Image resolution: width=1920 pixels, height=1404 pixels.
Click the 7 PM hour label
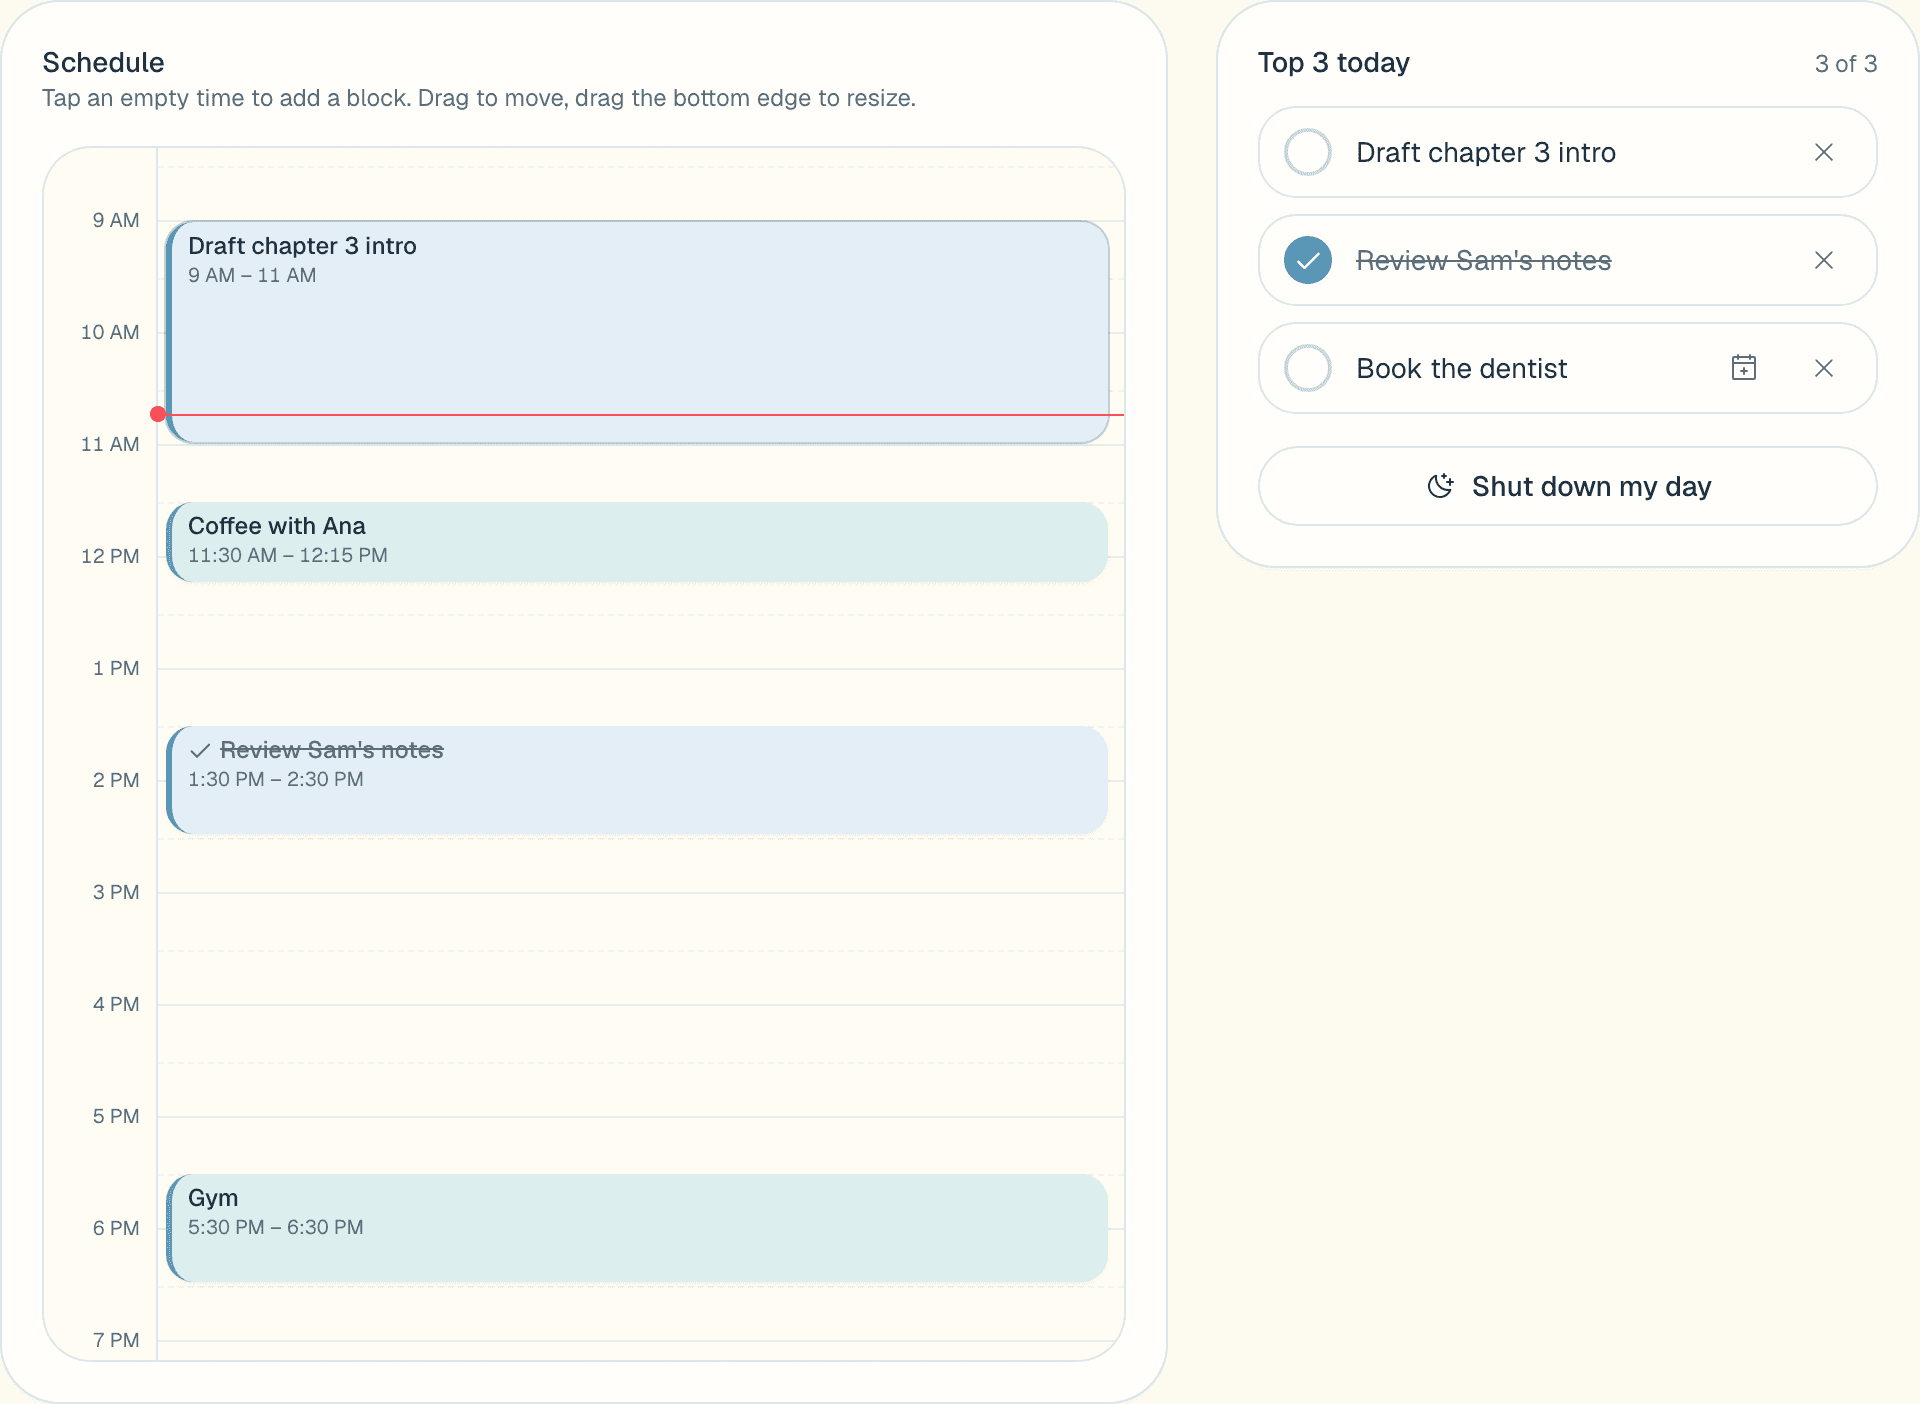click(116, 1340)
